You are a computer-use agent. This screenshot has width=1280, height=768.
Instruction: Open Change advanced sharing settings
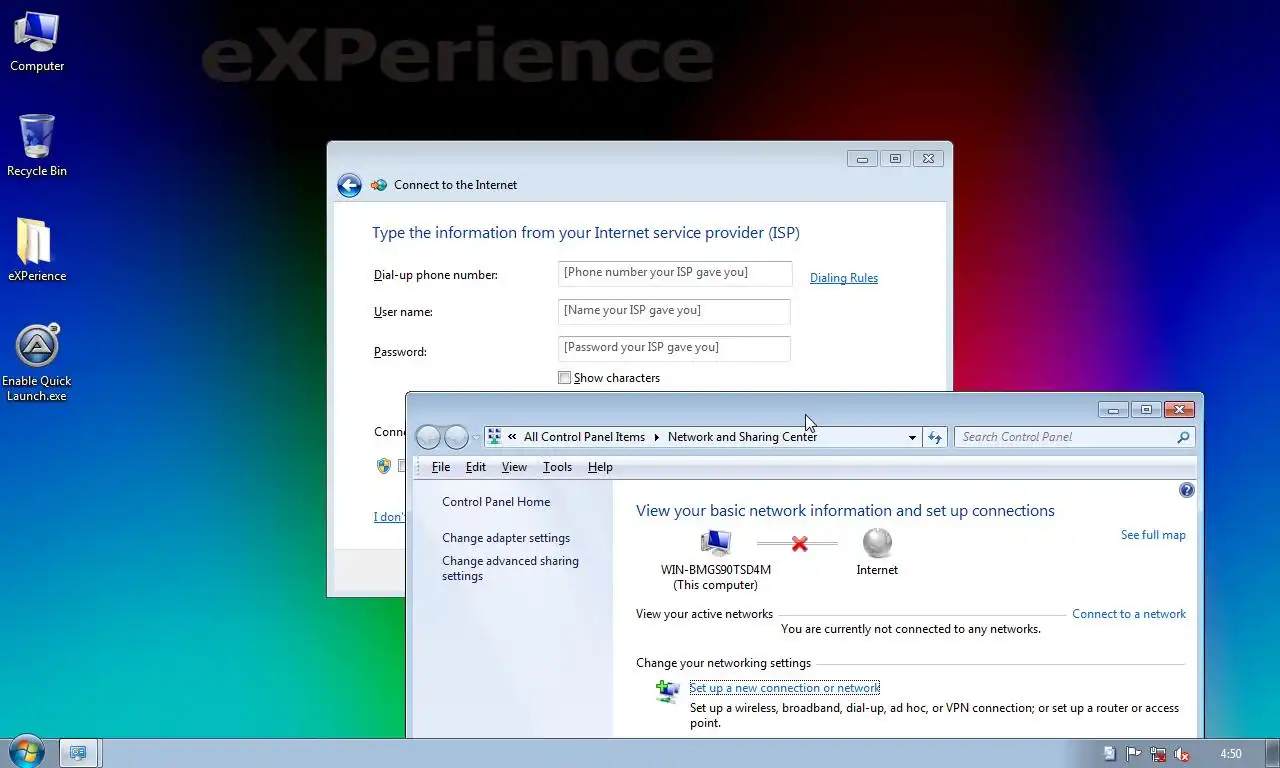tap(510, 568)
